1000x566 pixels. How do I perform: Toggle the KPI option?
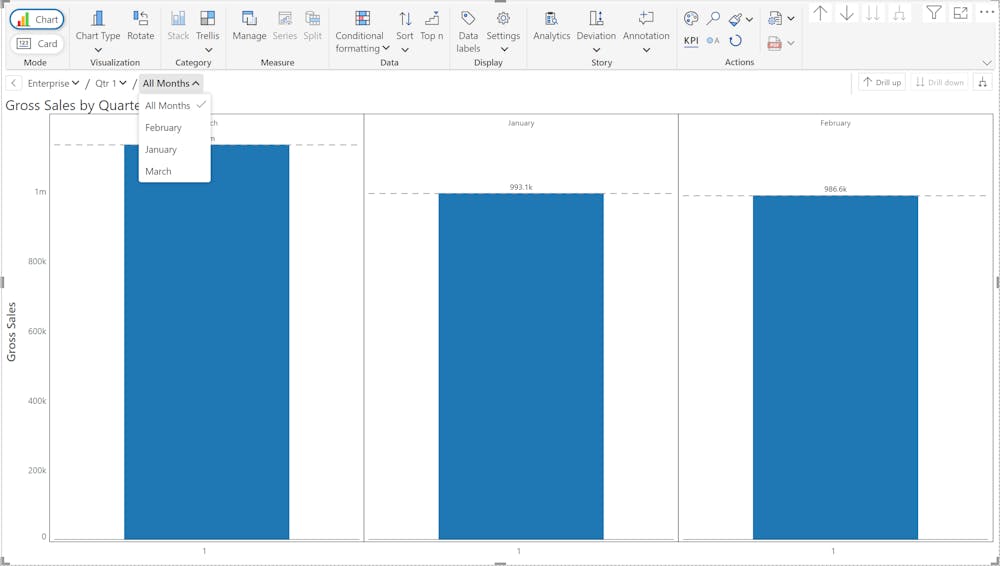point(691,41)
